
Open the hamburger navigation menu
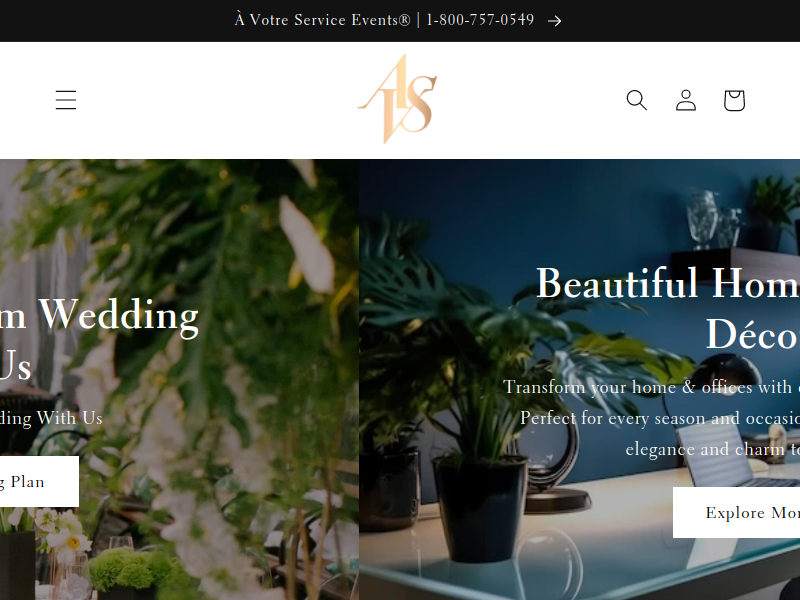[66, 100]
